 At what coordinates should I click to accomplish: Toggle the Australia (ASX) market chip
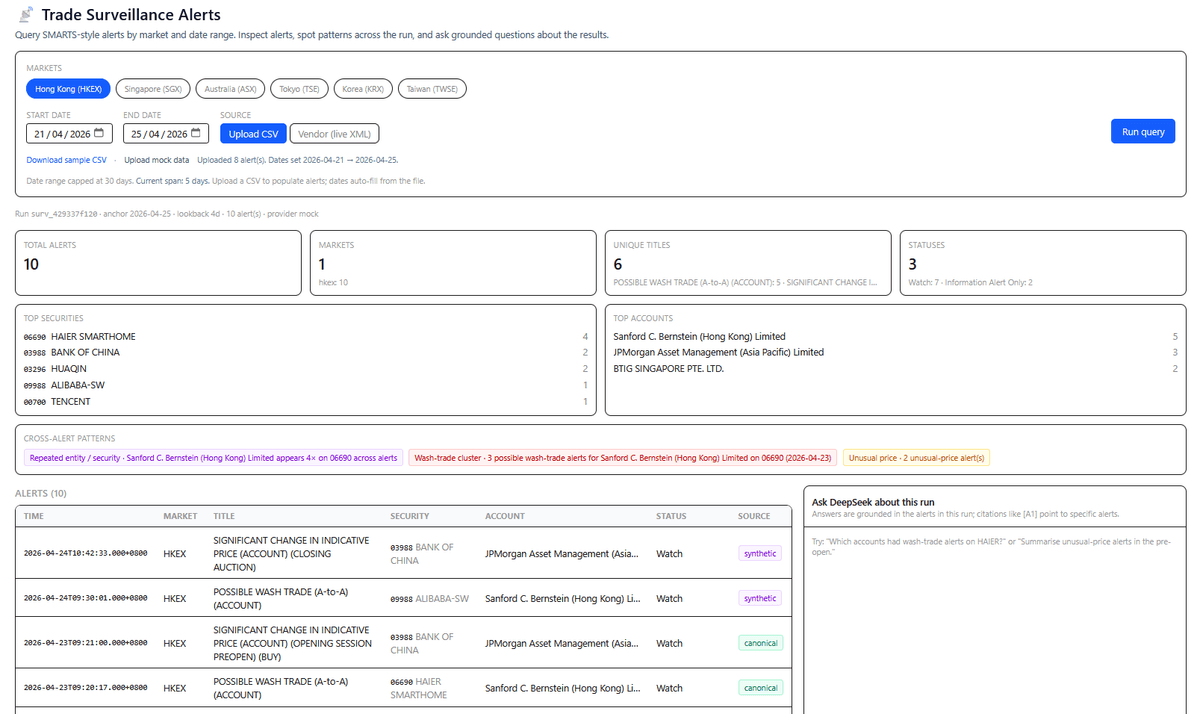point(230,89)
